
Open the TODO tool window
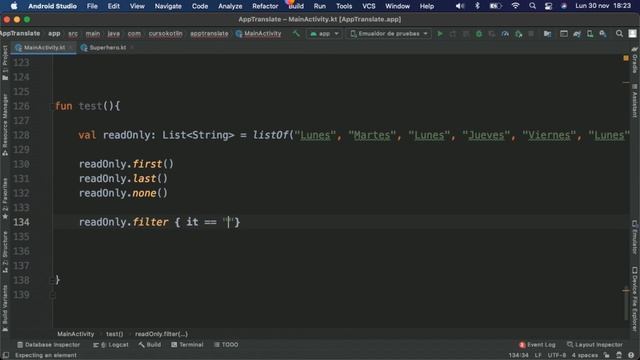[226, 345]
